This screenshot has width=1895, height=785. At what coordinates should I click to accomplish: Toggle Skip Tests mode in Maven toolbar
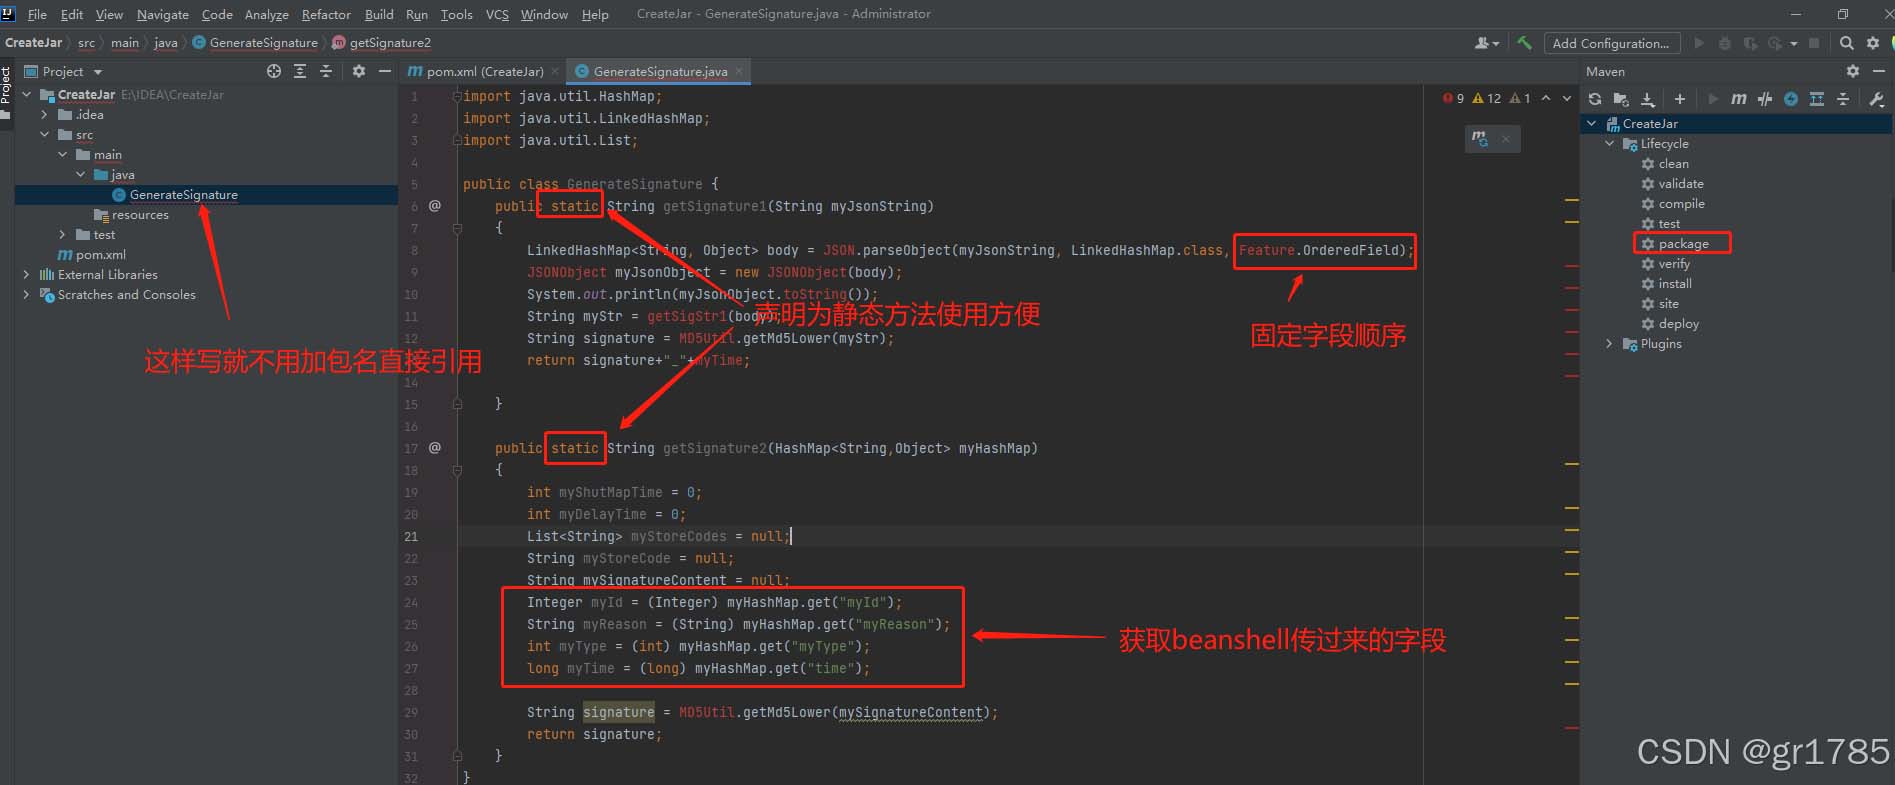click(x=1791, y=99)
